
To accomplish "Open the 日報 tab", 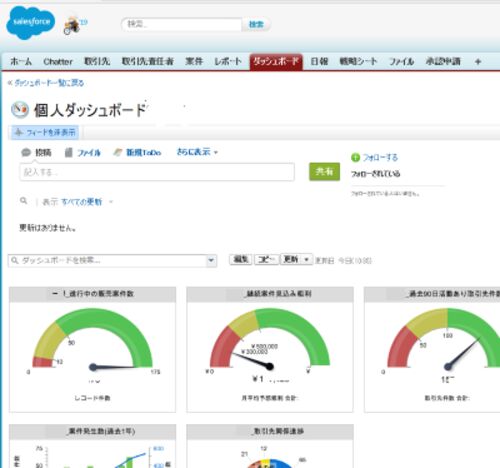I will tap(319, 62).
